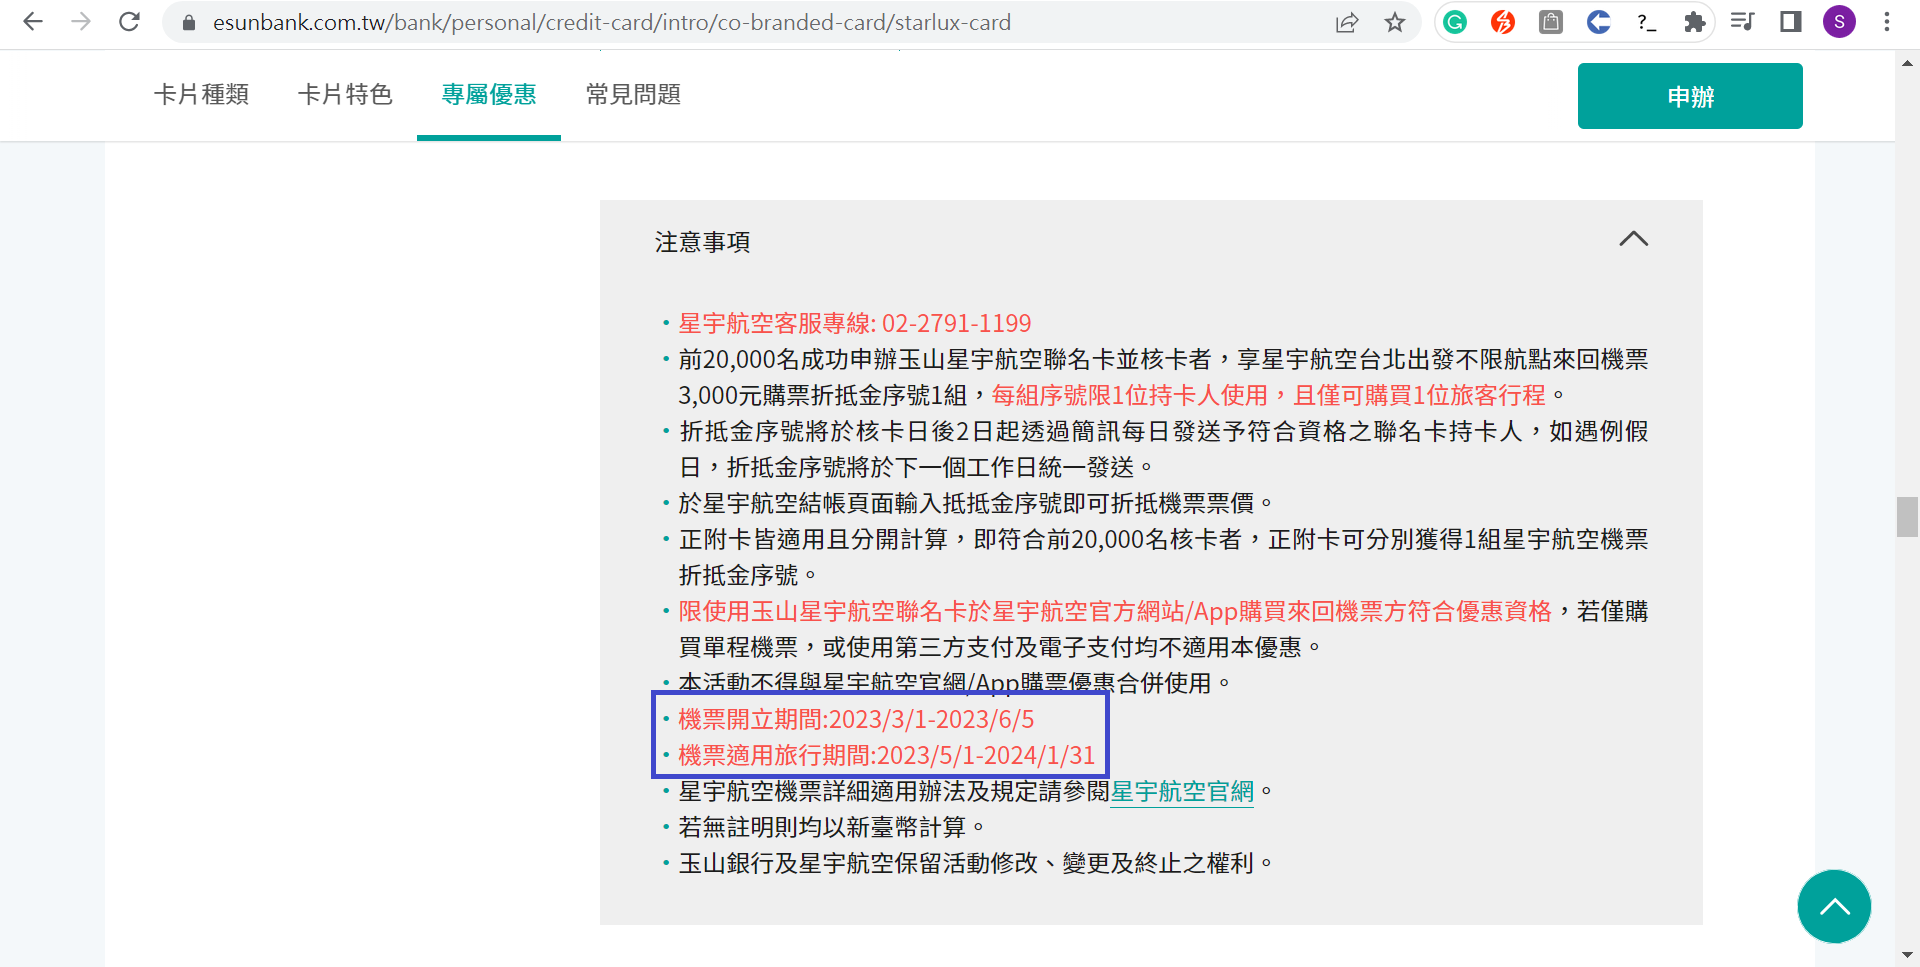Viewport: 1920px width, 967px height.
Task: Click text 折抵金序號將於核卡日後2日起
Action: pos(836,432)
